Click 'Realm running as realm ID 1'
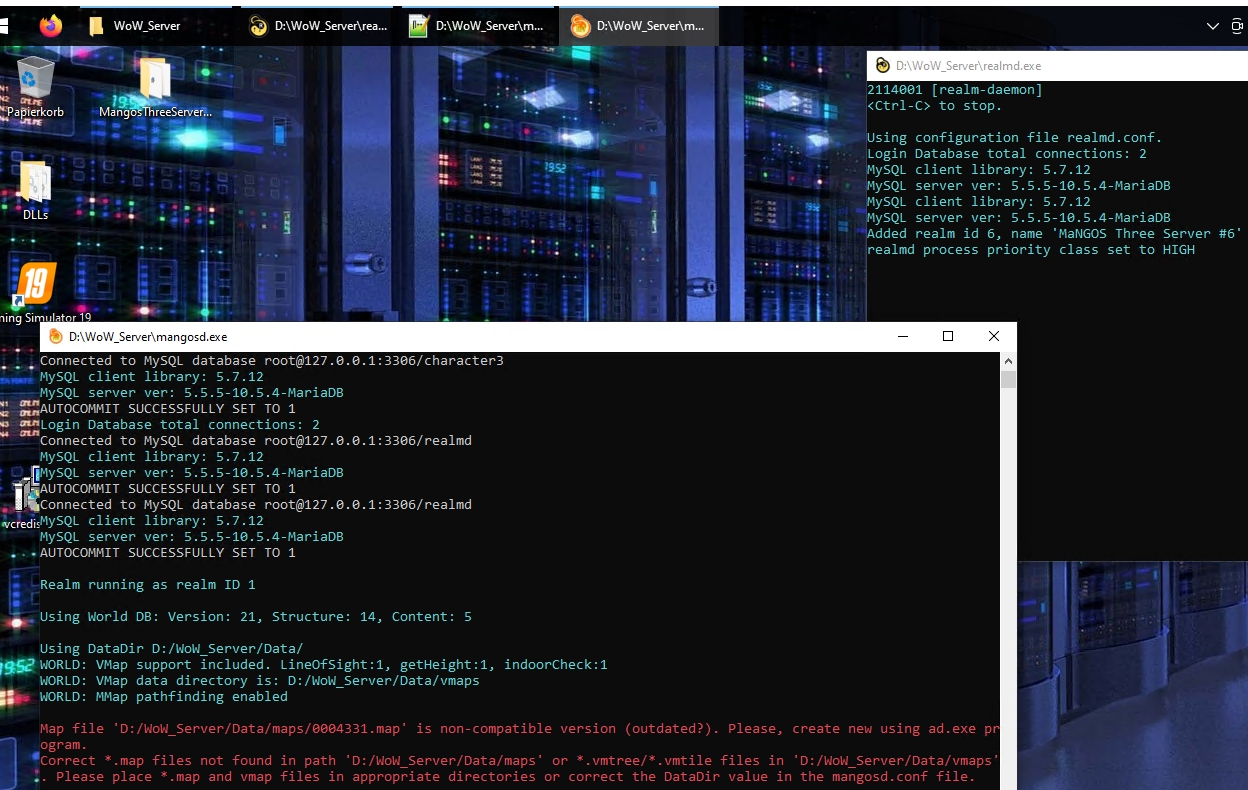Viewport: 1248px width, 790px height. tap(148, 585)
